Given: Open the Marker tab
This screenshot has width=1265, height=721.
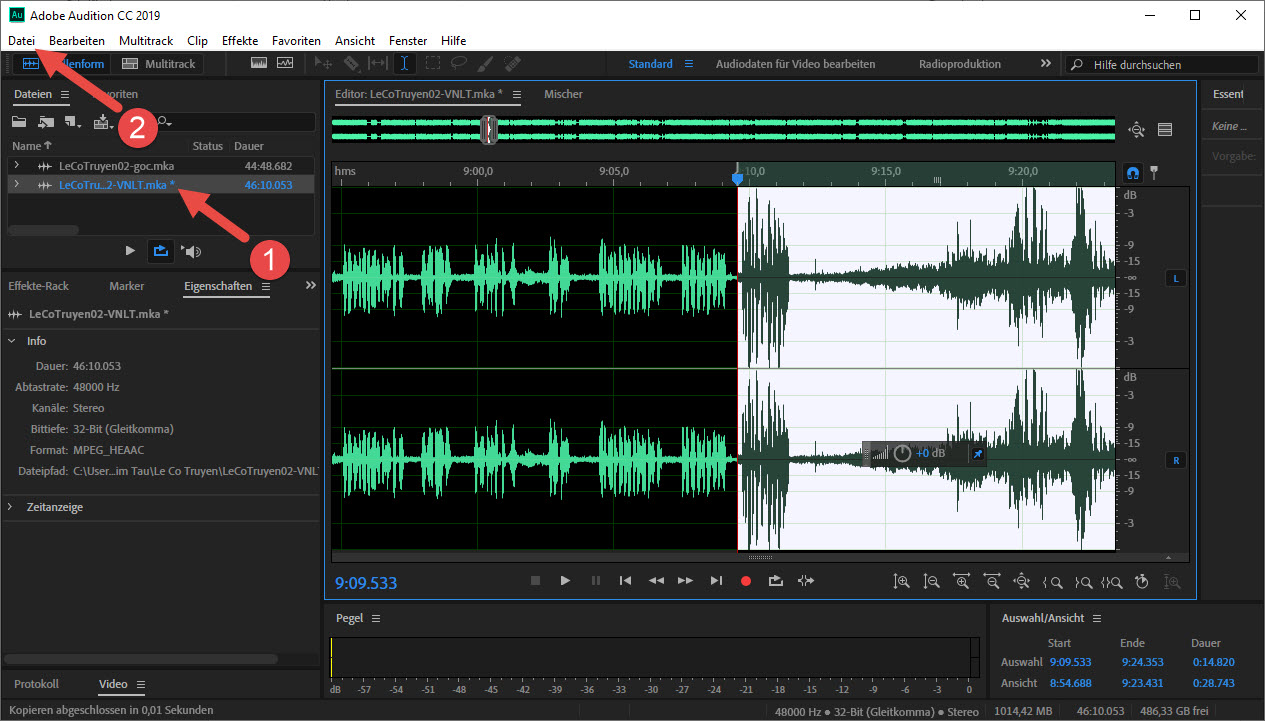Looking at the screenshot, I should click(x=127, y=286).
